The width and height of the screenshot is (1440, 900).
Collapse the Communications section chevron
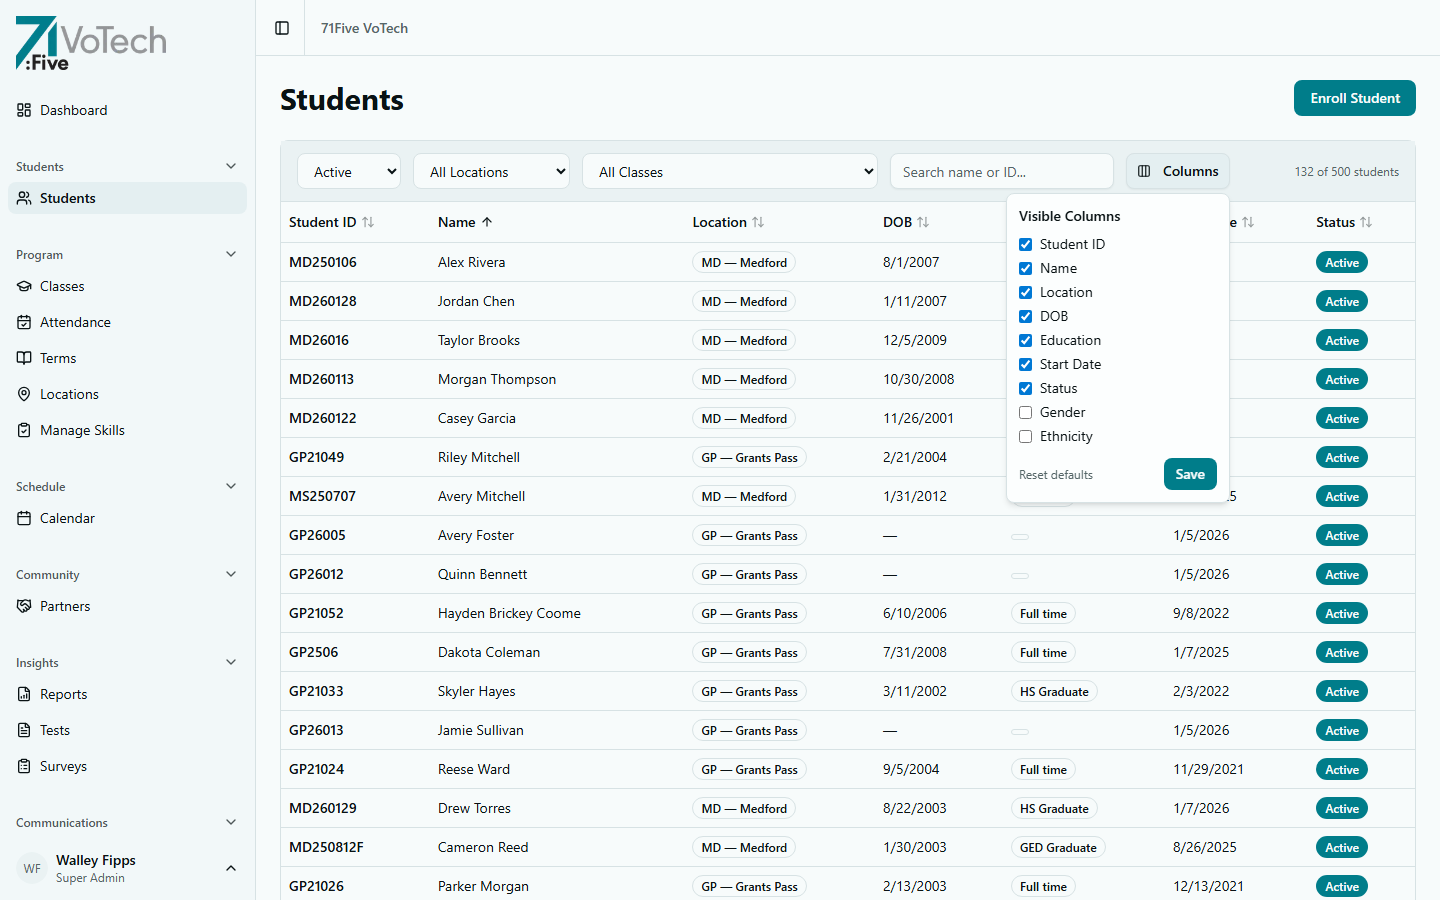(231, 822)
